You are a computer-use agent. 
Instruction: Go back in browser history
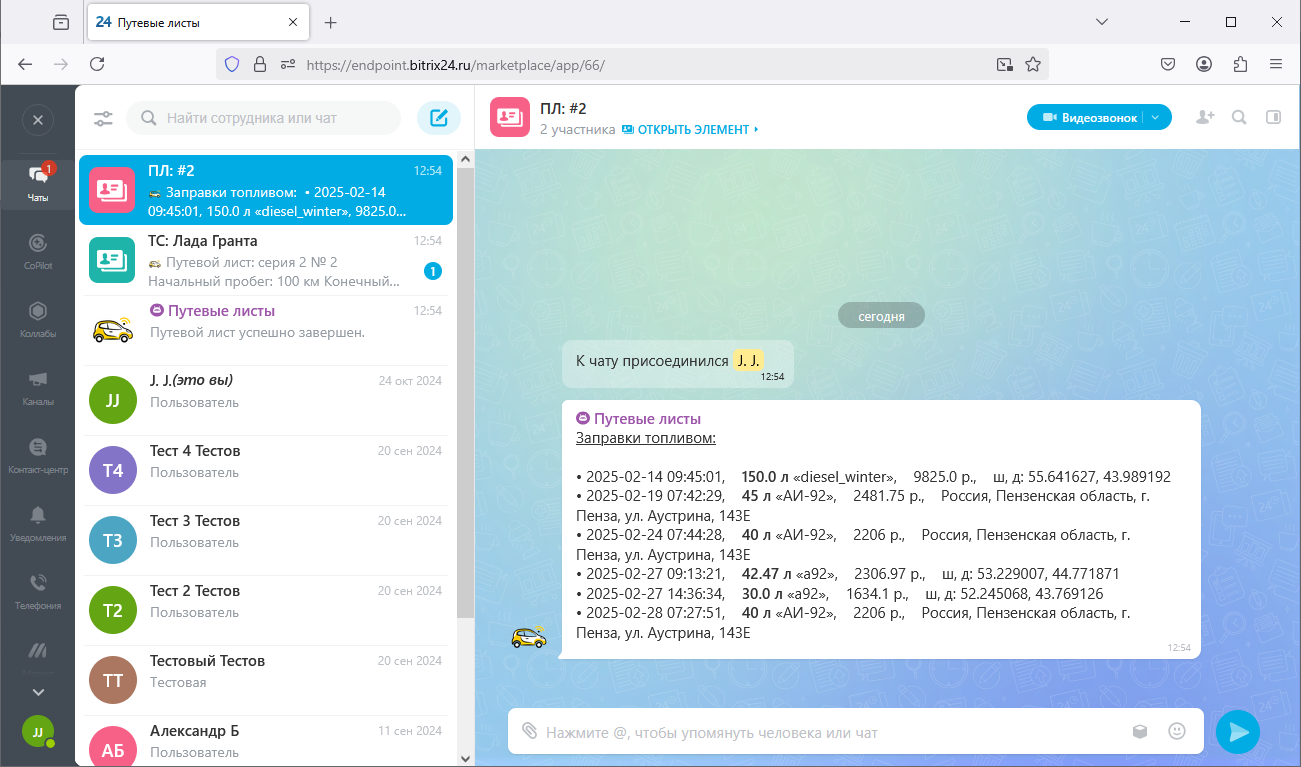[x=25, y=64]
